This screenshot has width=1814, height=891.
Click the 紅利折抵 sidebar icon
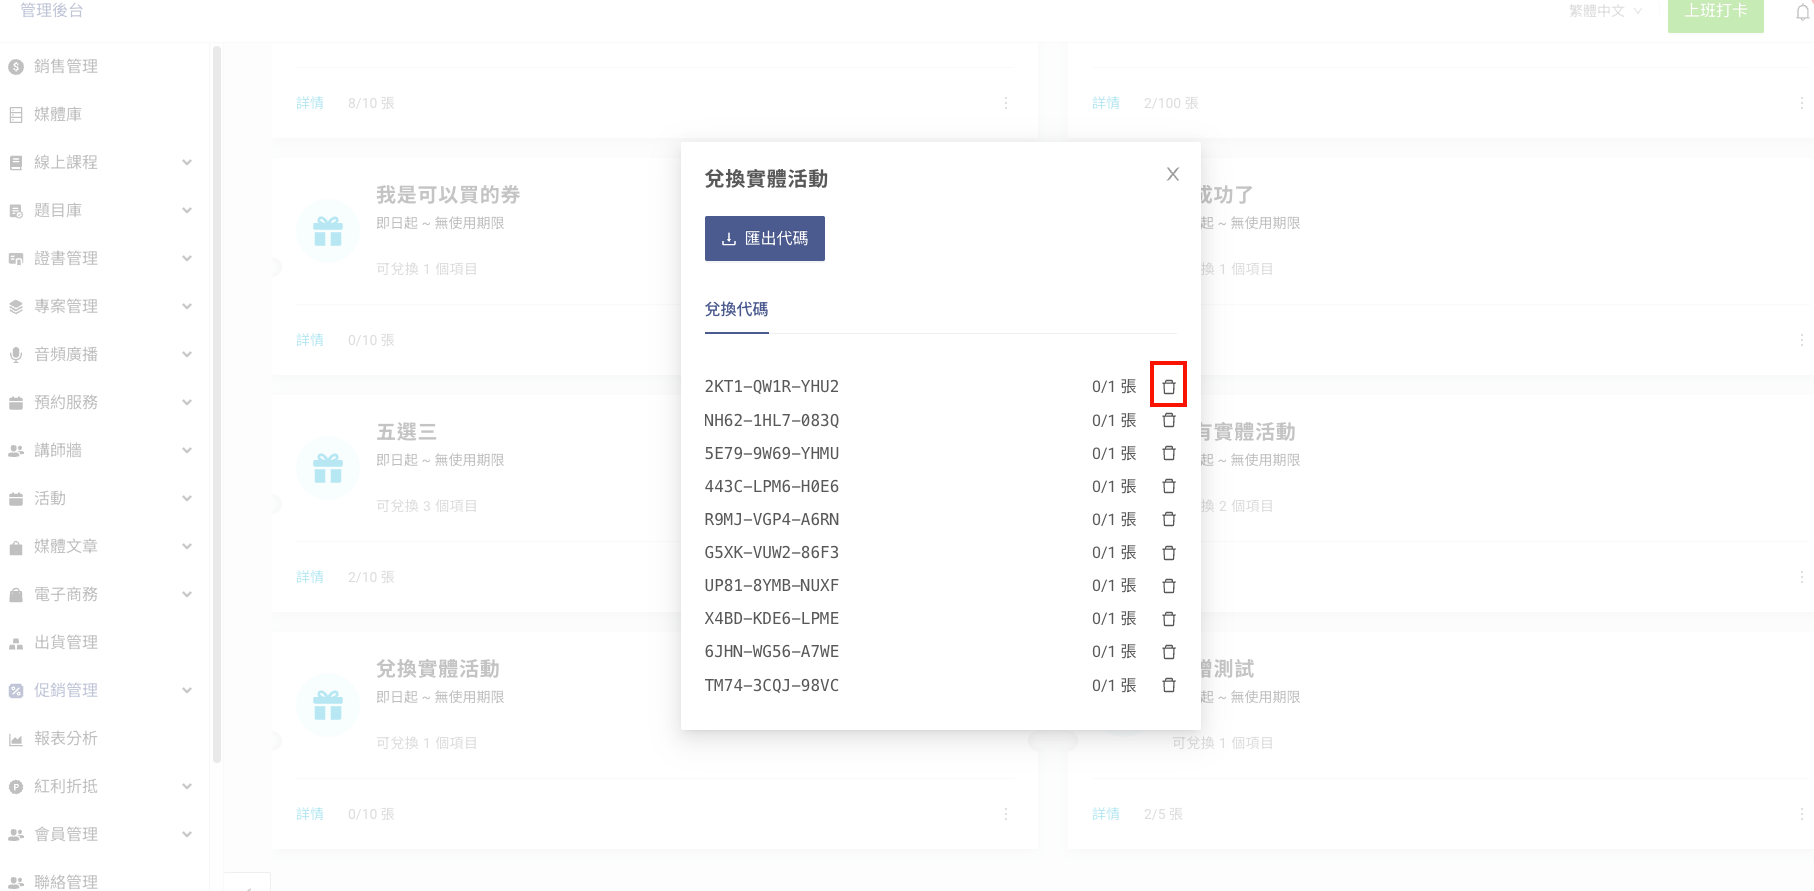coord(16,786)
